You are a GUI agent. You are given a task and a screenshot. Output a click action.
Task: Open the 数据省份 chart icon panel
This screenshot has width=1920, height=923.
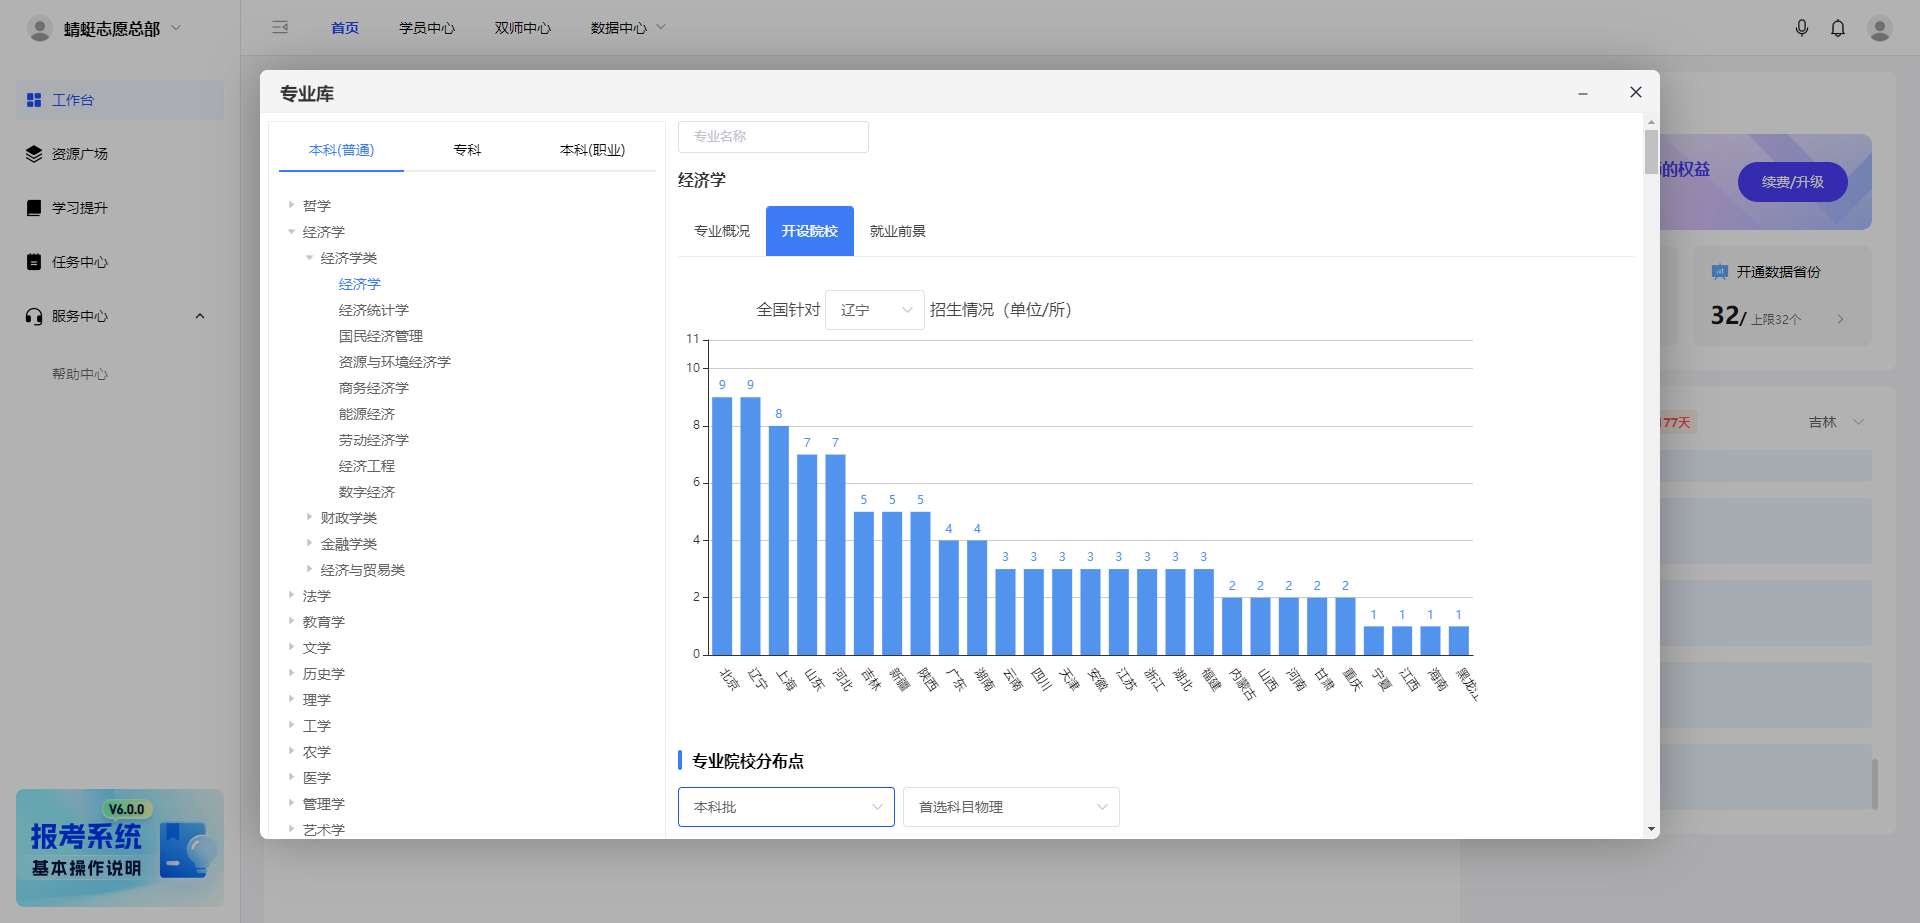[1719, 271]
